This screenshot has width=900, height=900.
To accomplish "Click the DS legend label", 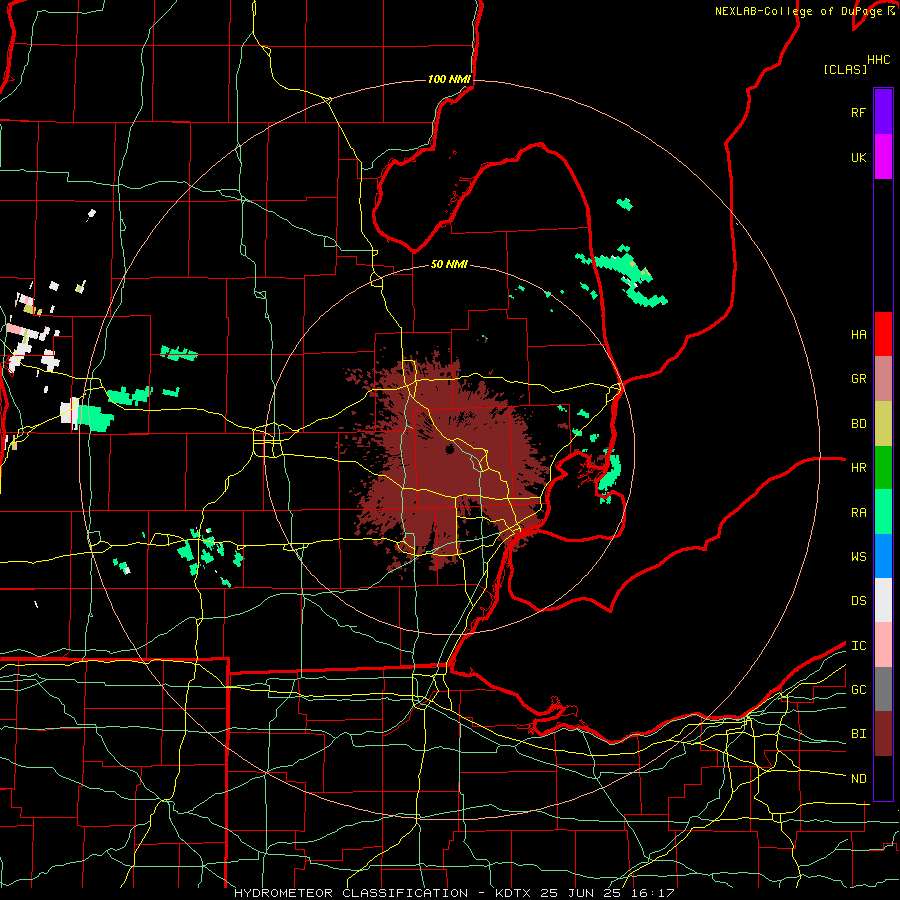I will pyautogui.click(x=859, y=601).
